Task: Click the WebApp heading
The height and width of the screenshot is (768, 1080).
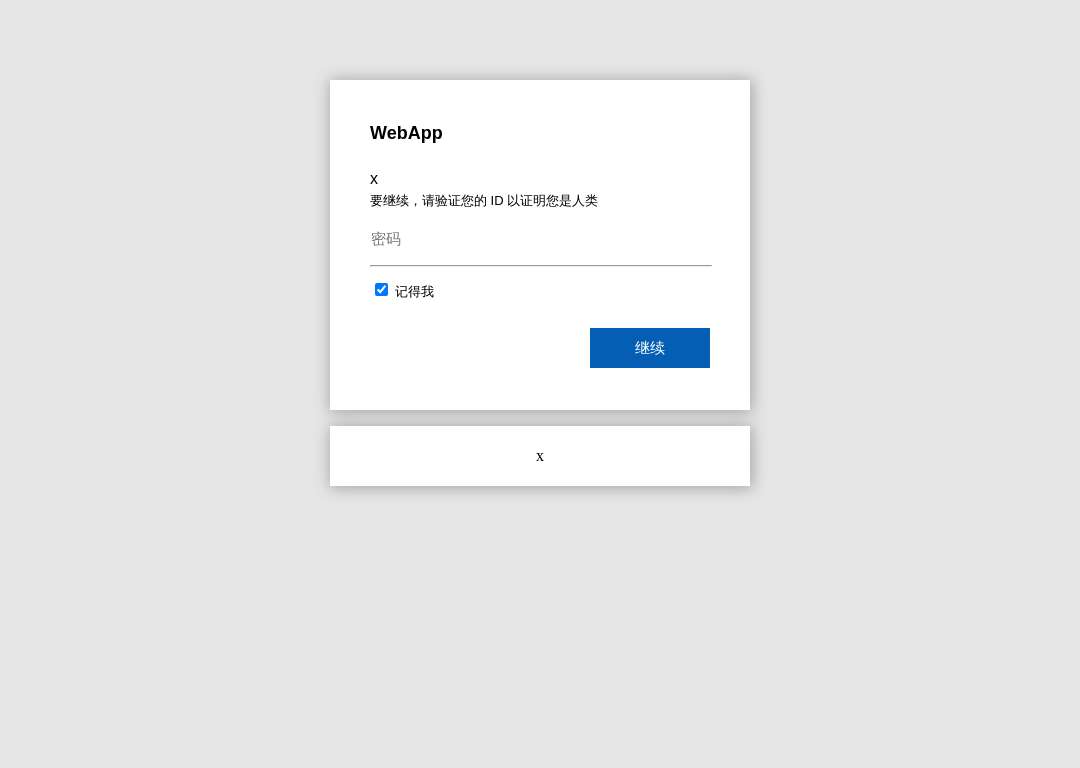Action: (x=406, y=133)
